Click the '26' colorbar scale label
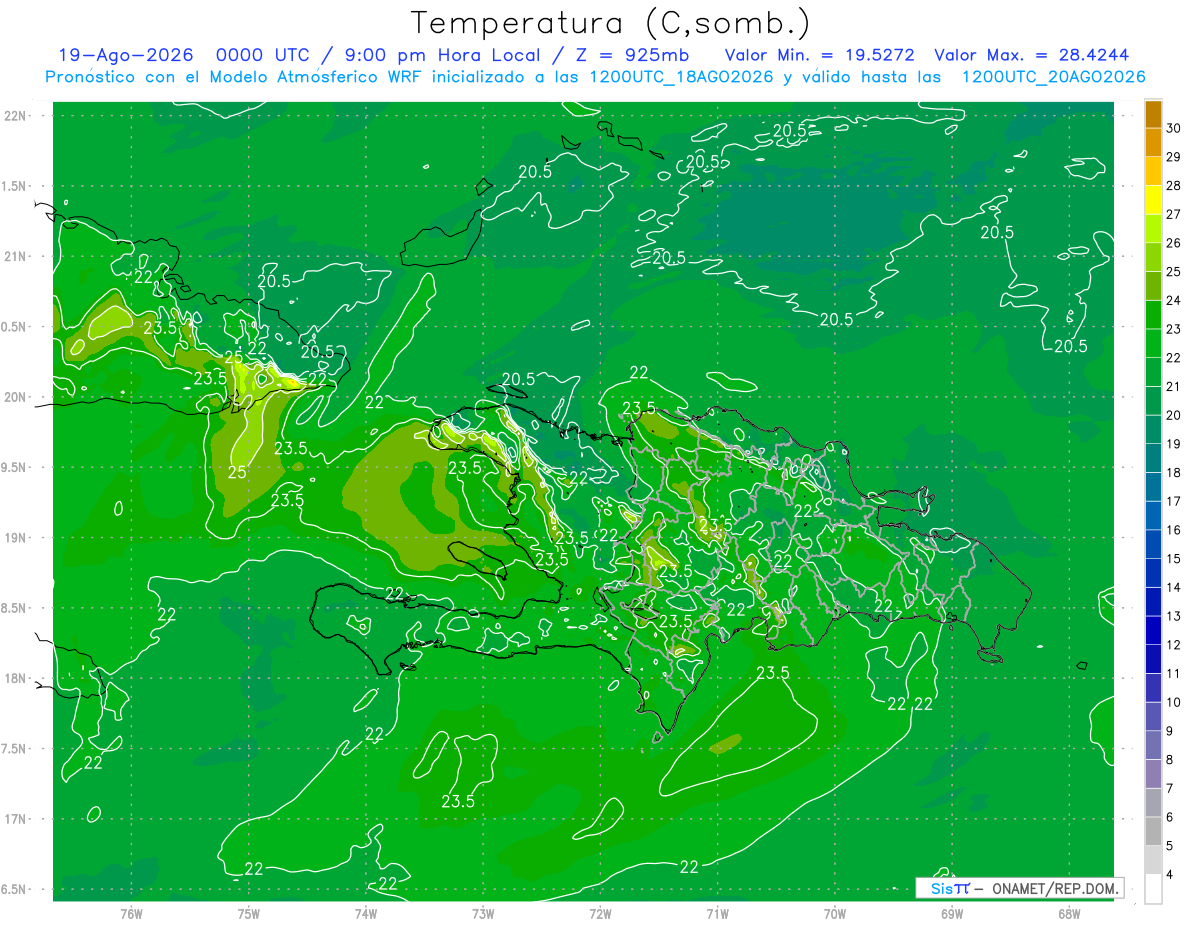 [1174, 243]
